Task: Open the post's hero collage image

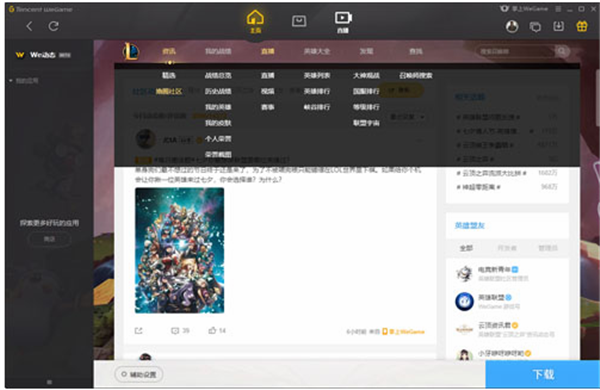Action: [179, 250]
